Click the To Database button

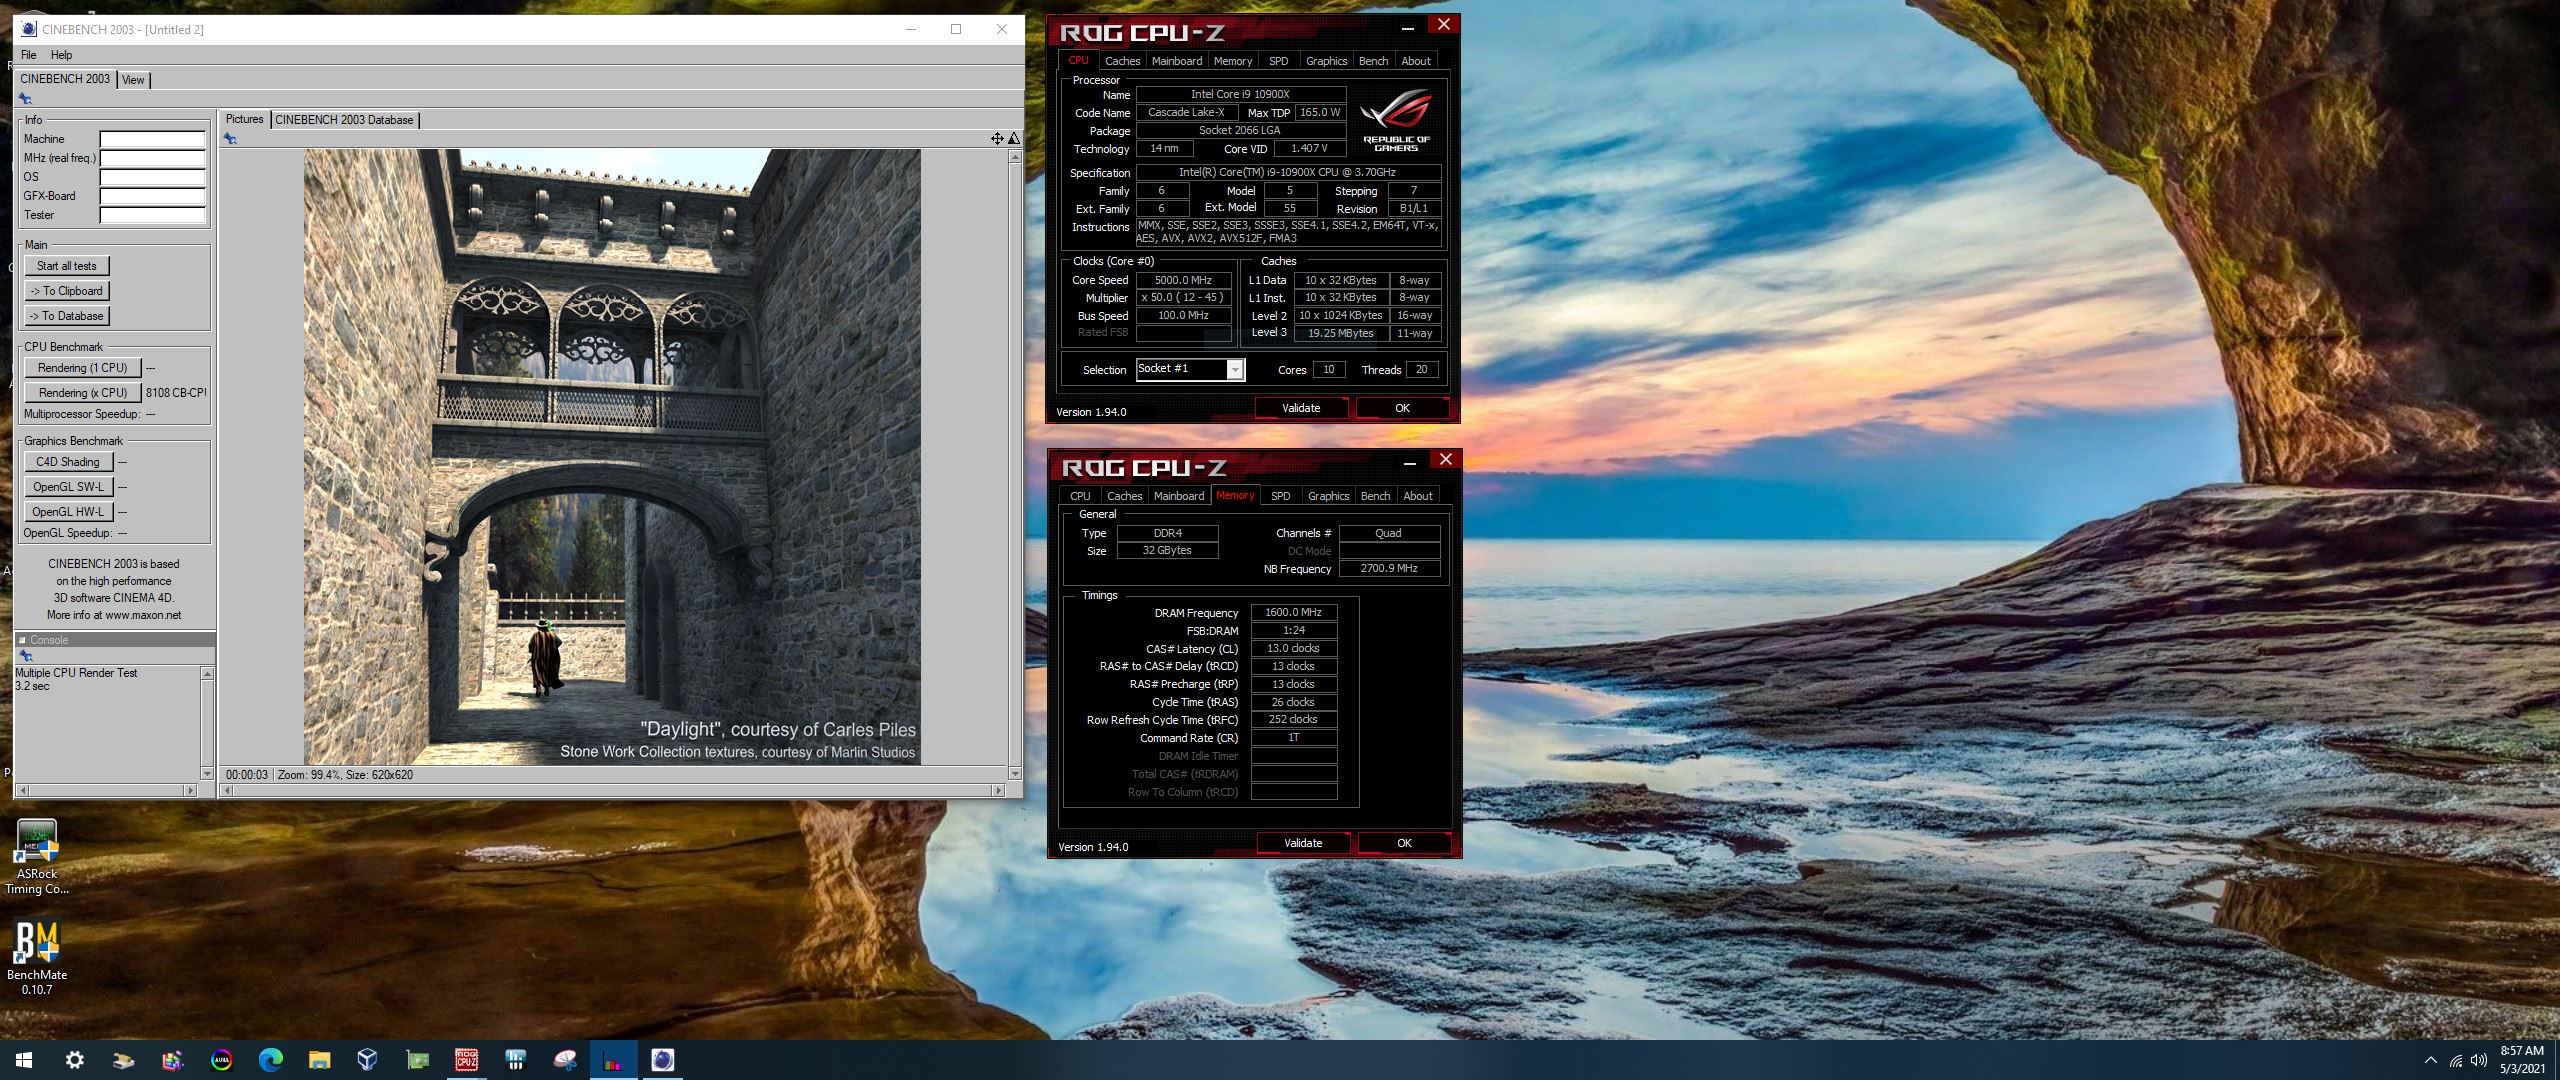(x=67, y=316)
